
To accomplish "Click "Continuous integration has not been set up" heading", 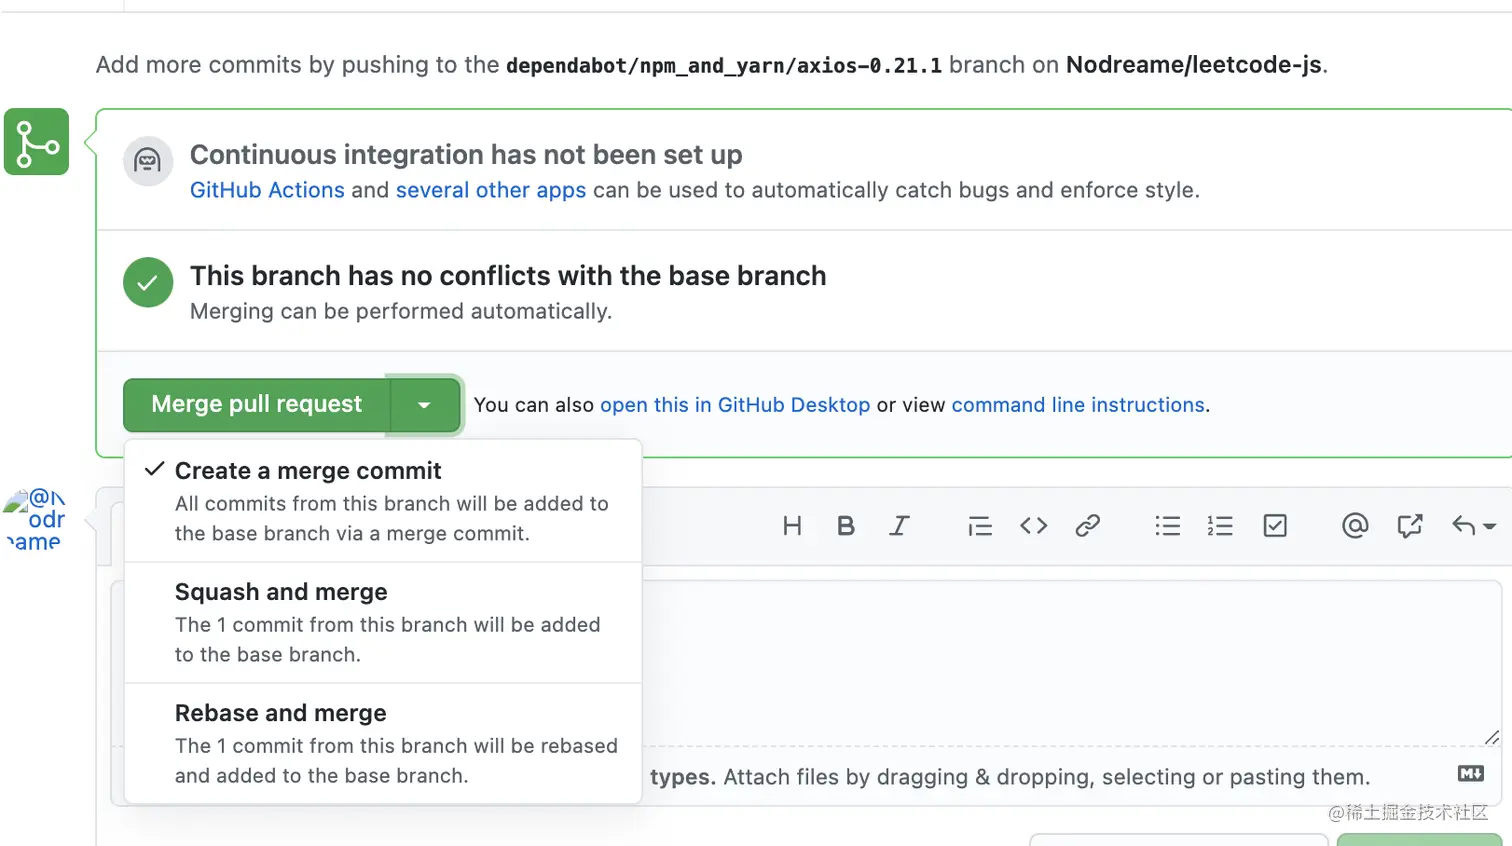I will [x=466, y=155].
